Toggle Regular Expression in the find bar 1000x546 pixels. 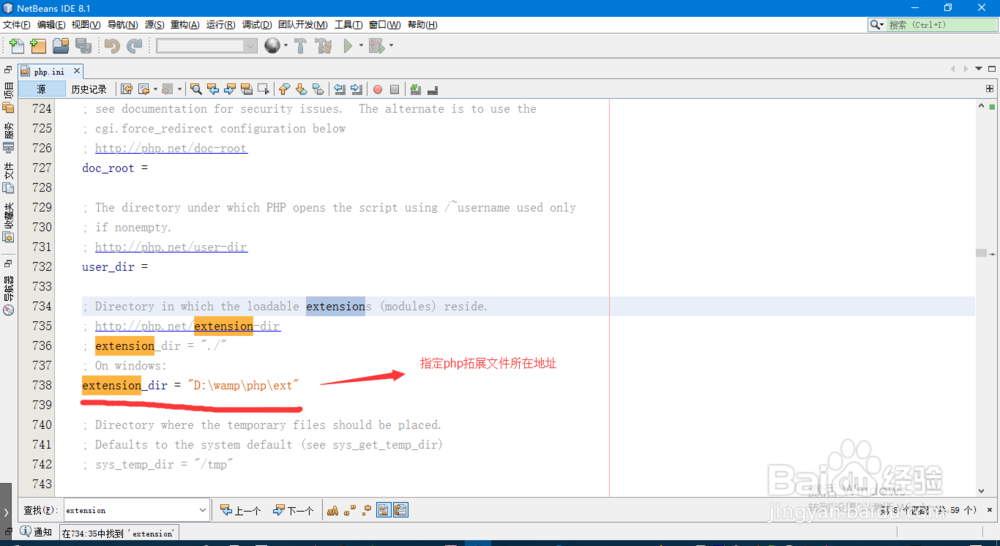point(366,510)
